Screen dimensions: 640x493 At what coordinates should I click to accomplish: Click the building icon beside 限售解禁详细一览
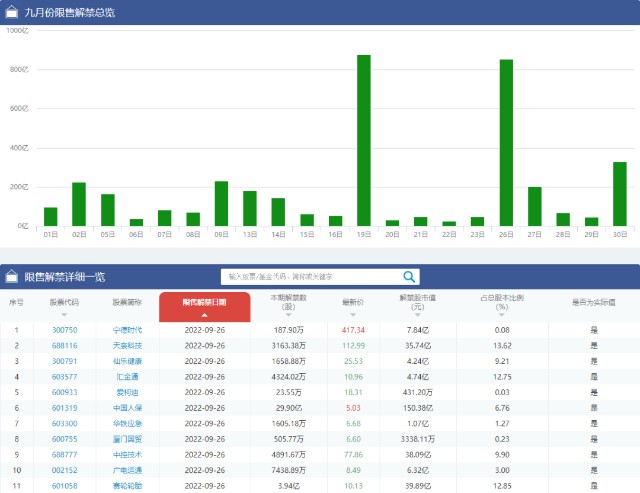pyautogui.click(x=12, y=277)
